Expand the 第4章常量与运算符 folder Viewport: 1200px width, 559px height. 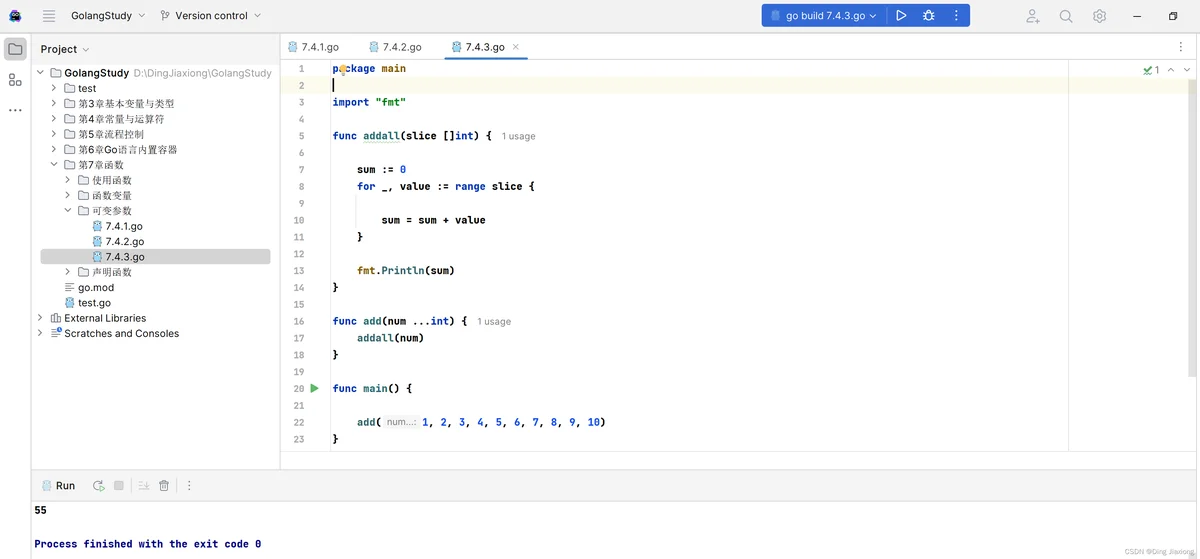pos(55,119)
